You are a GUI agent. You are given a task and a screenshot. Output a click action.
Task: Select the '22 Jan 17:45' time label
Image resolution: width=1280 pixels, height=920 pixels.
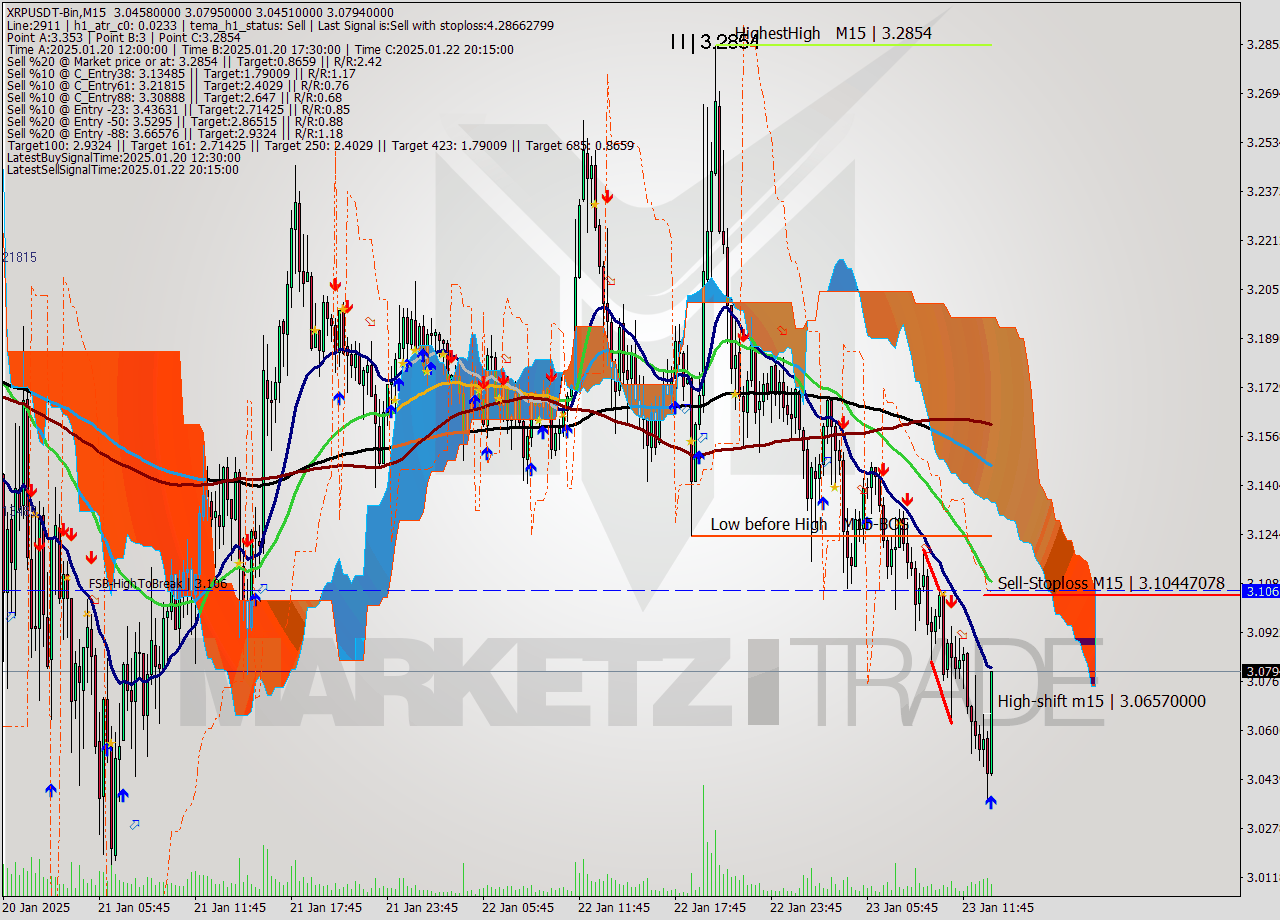pos(710,908)
